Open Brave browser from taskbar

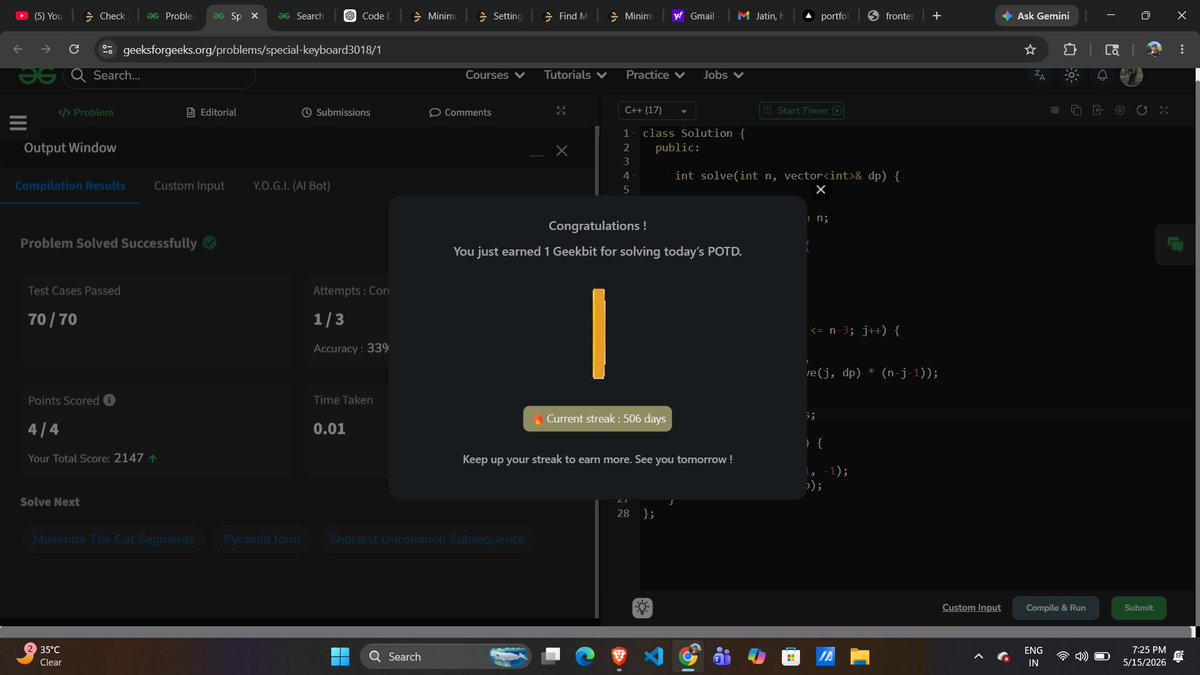point(619,656)
